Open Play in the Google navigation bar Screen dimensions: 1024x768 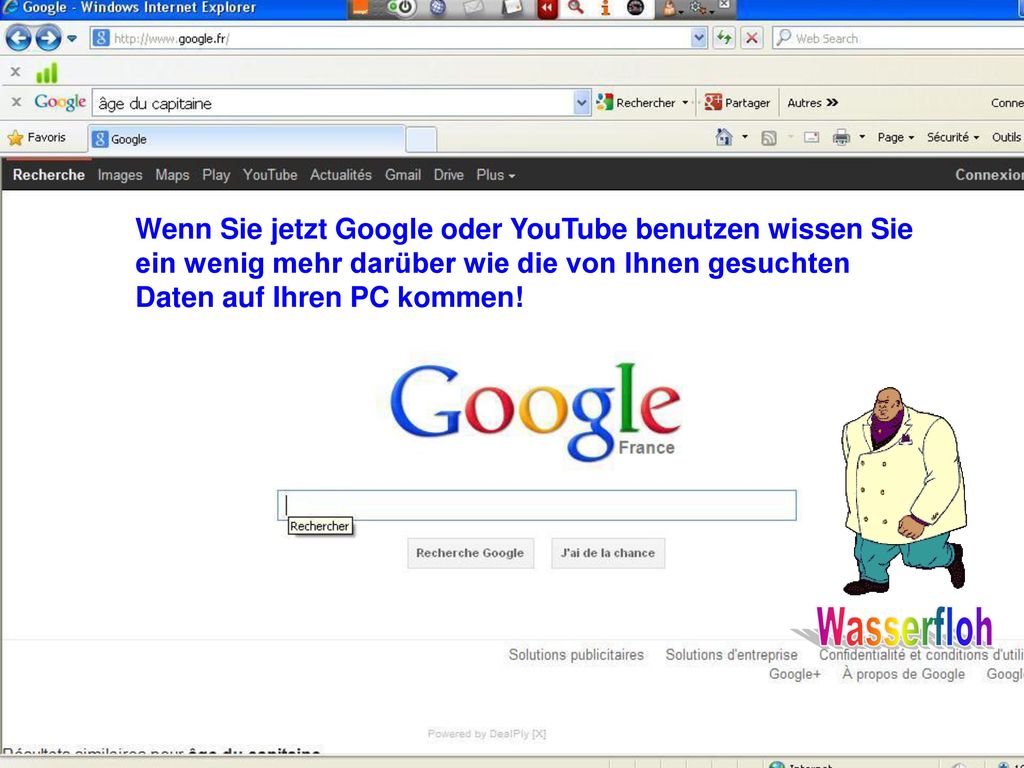(216, 175)
